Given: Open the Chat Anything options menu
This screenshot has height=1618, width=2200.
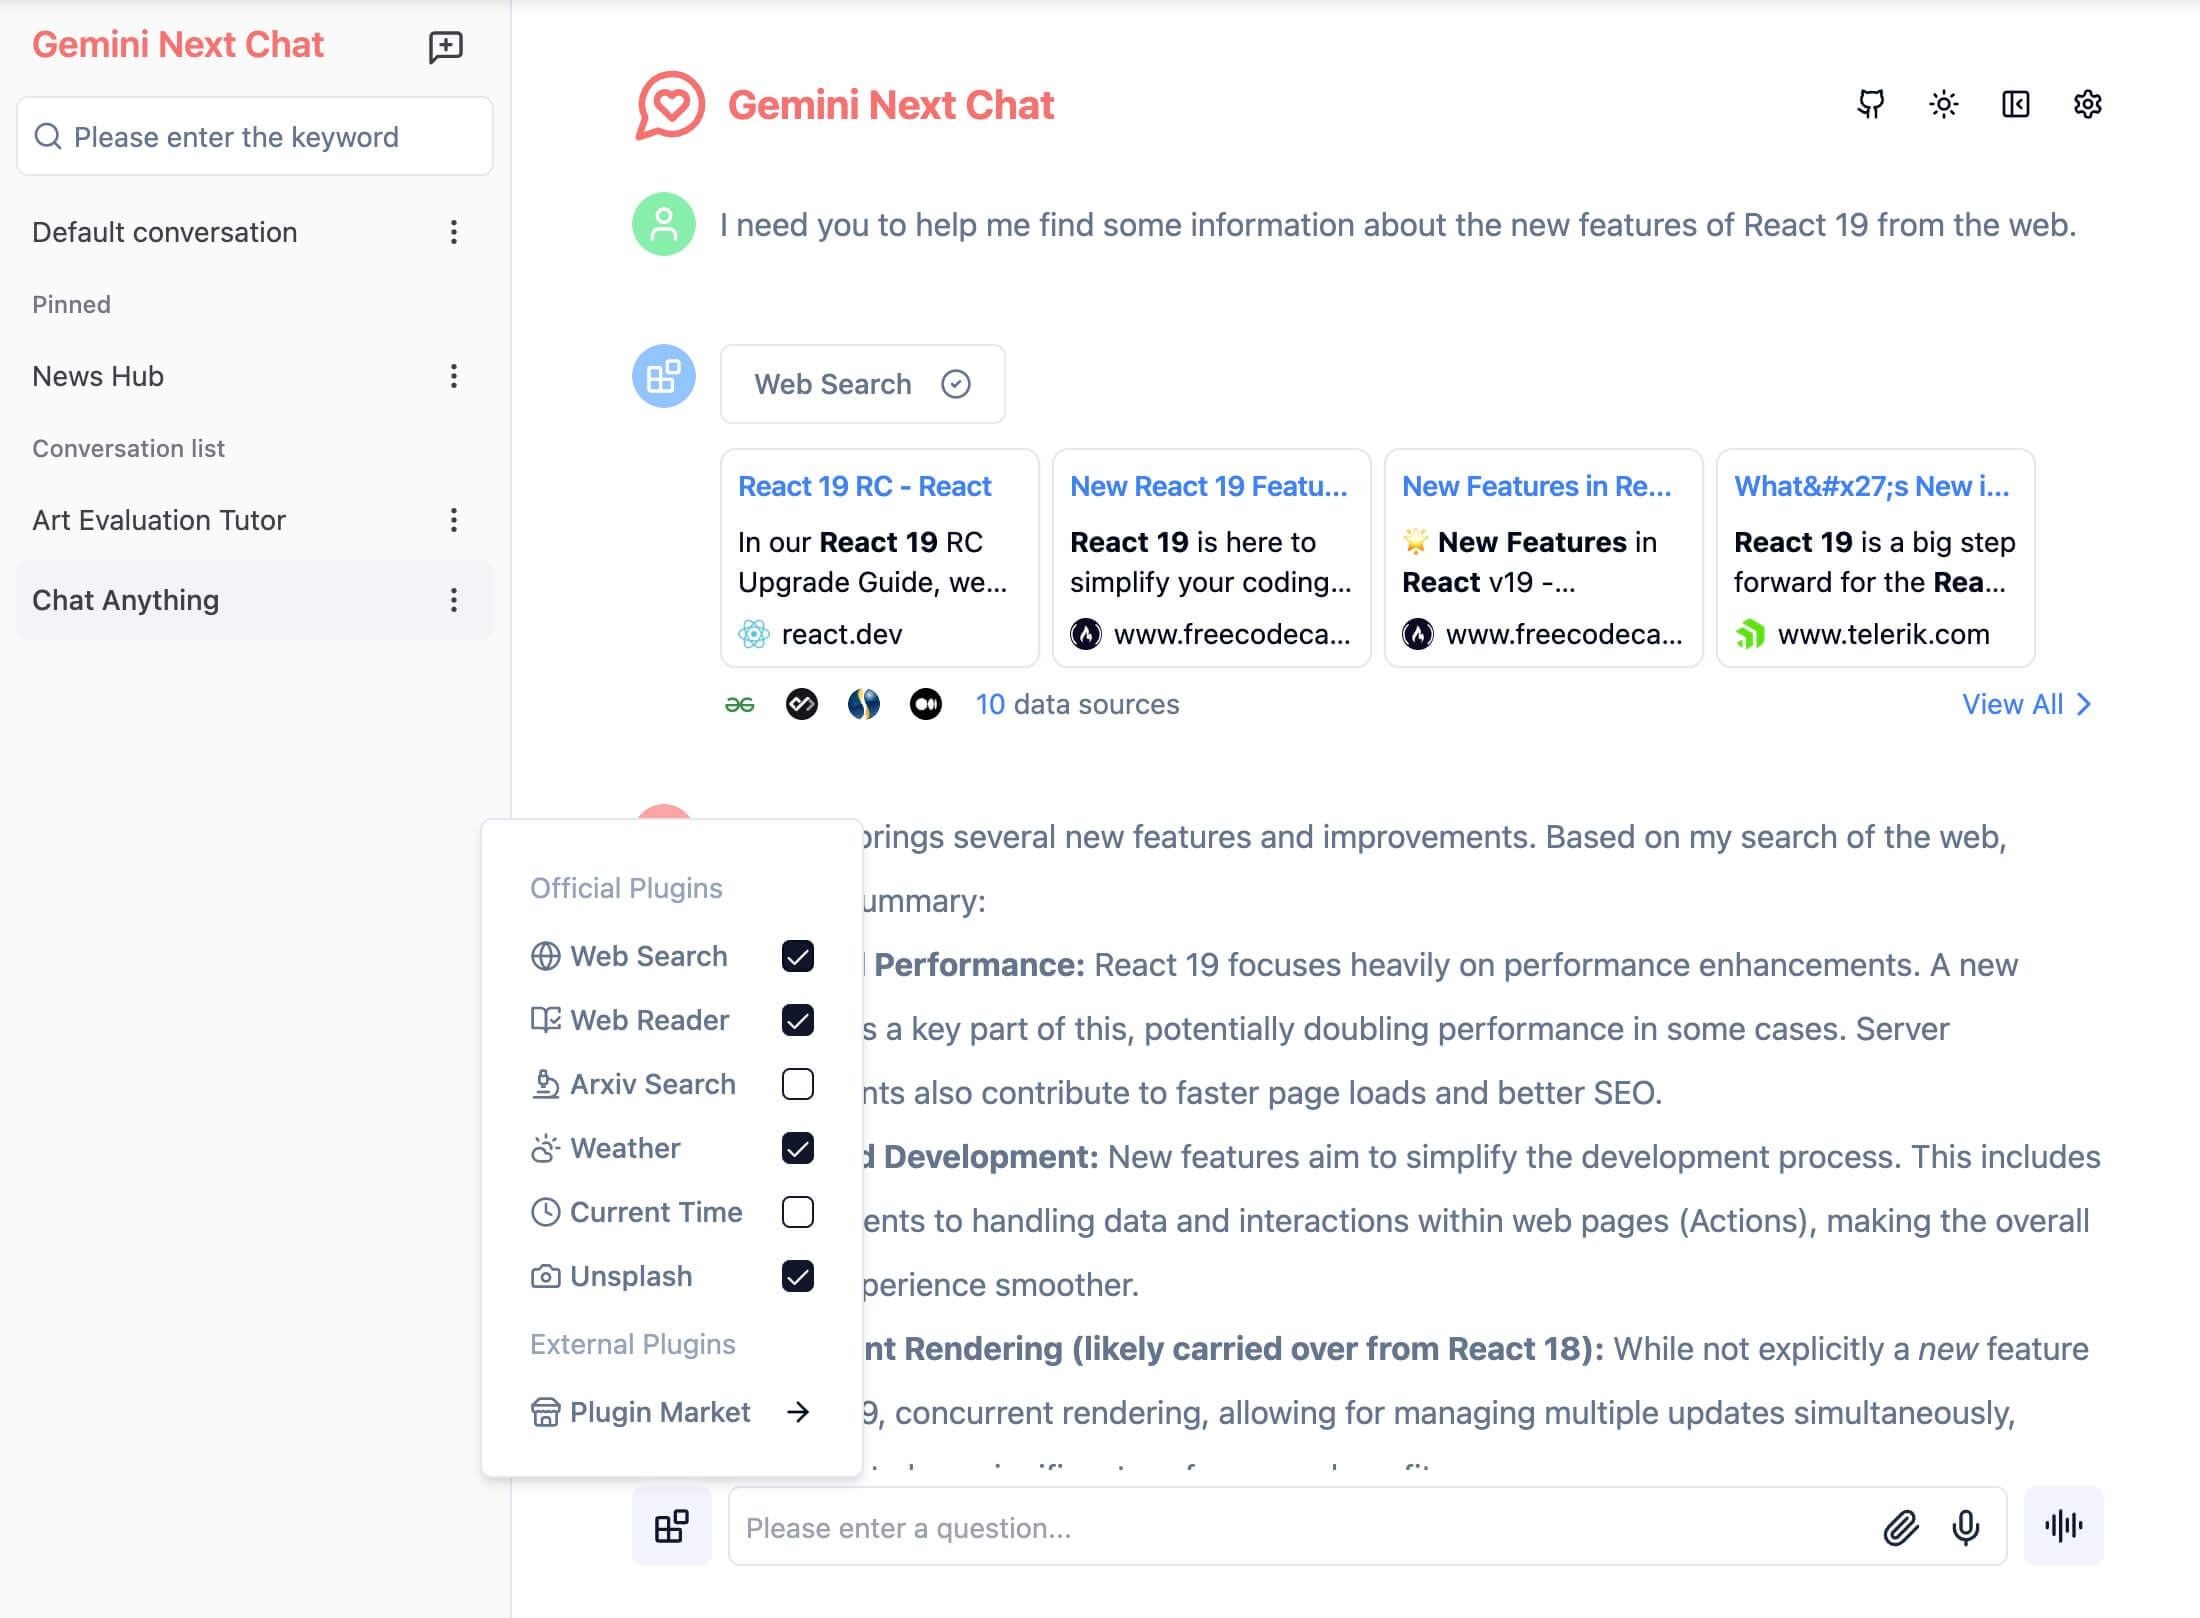Looking at the screenshot, I should coord(454,600).
